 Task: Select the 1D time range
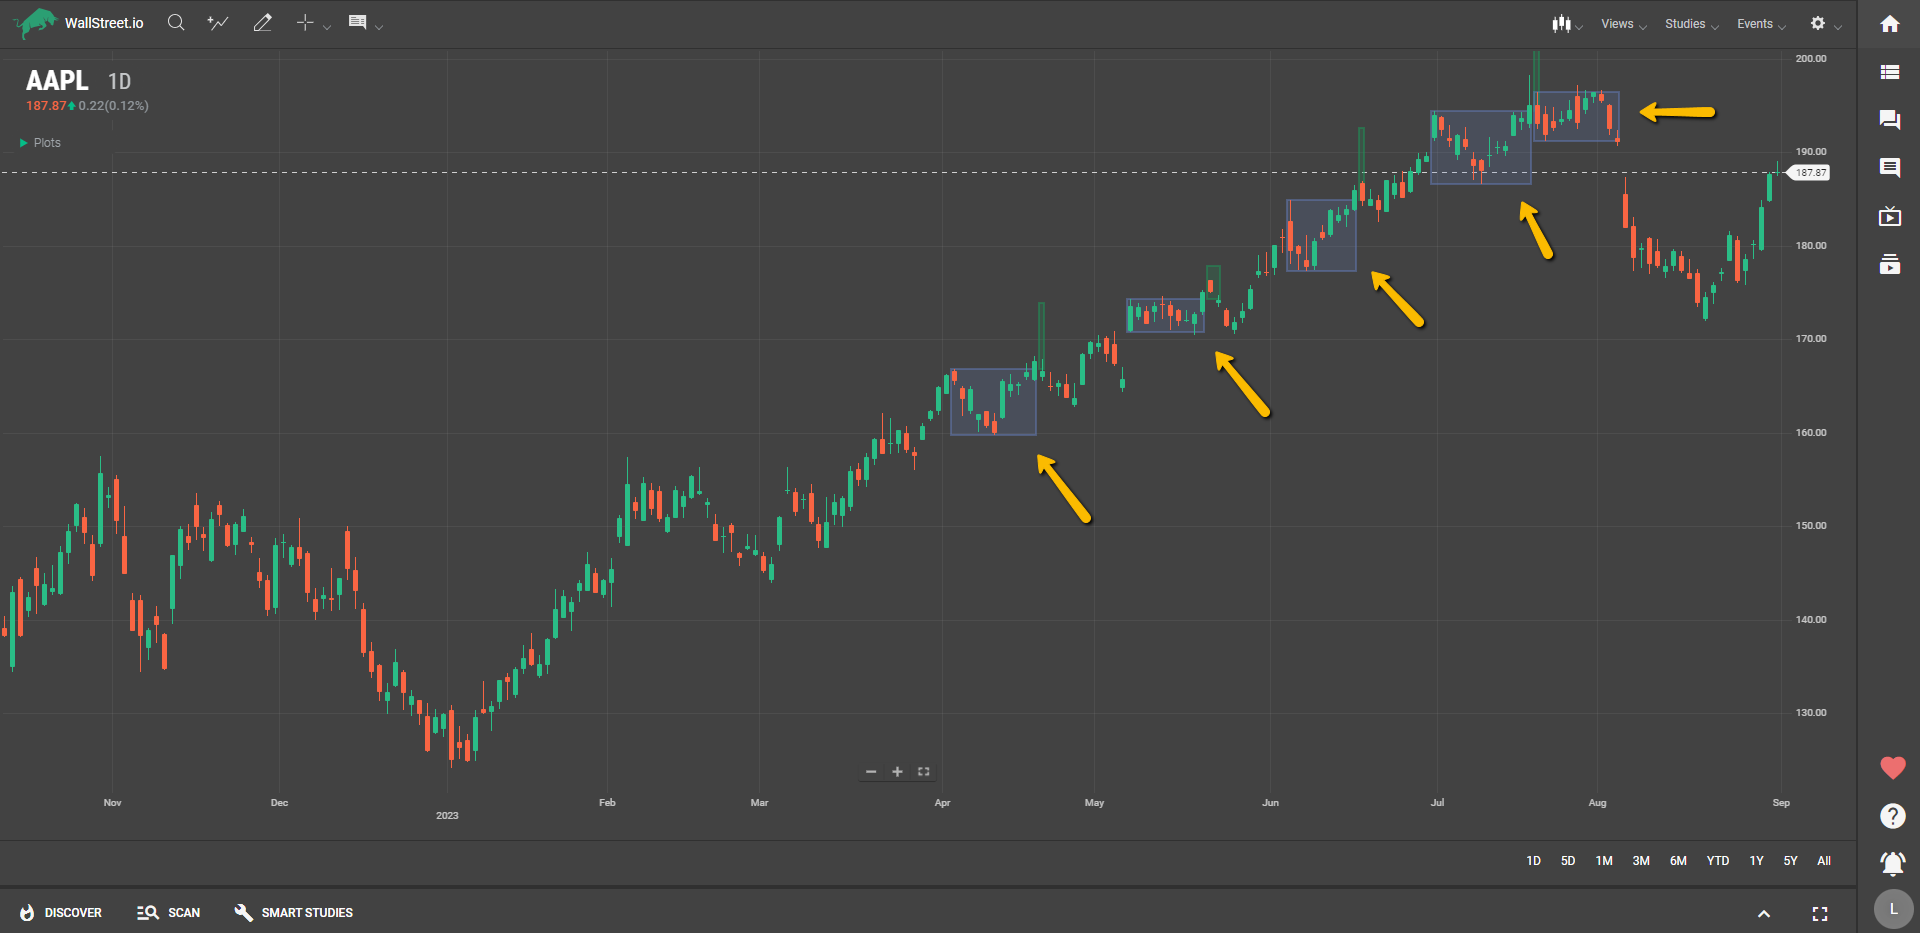tap(1533, 861)
